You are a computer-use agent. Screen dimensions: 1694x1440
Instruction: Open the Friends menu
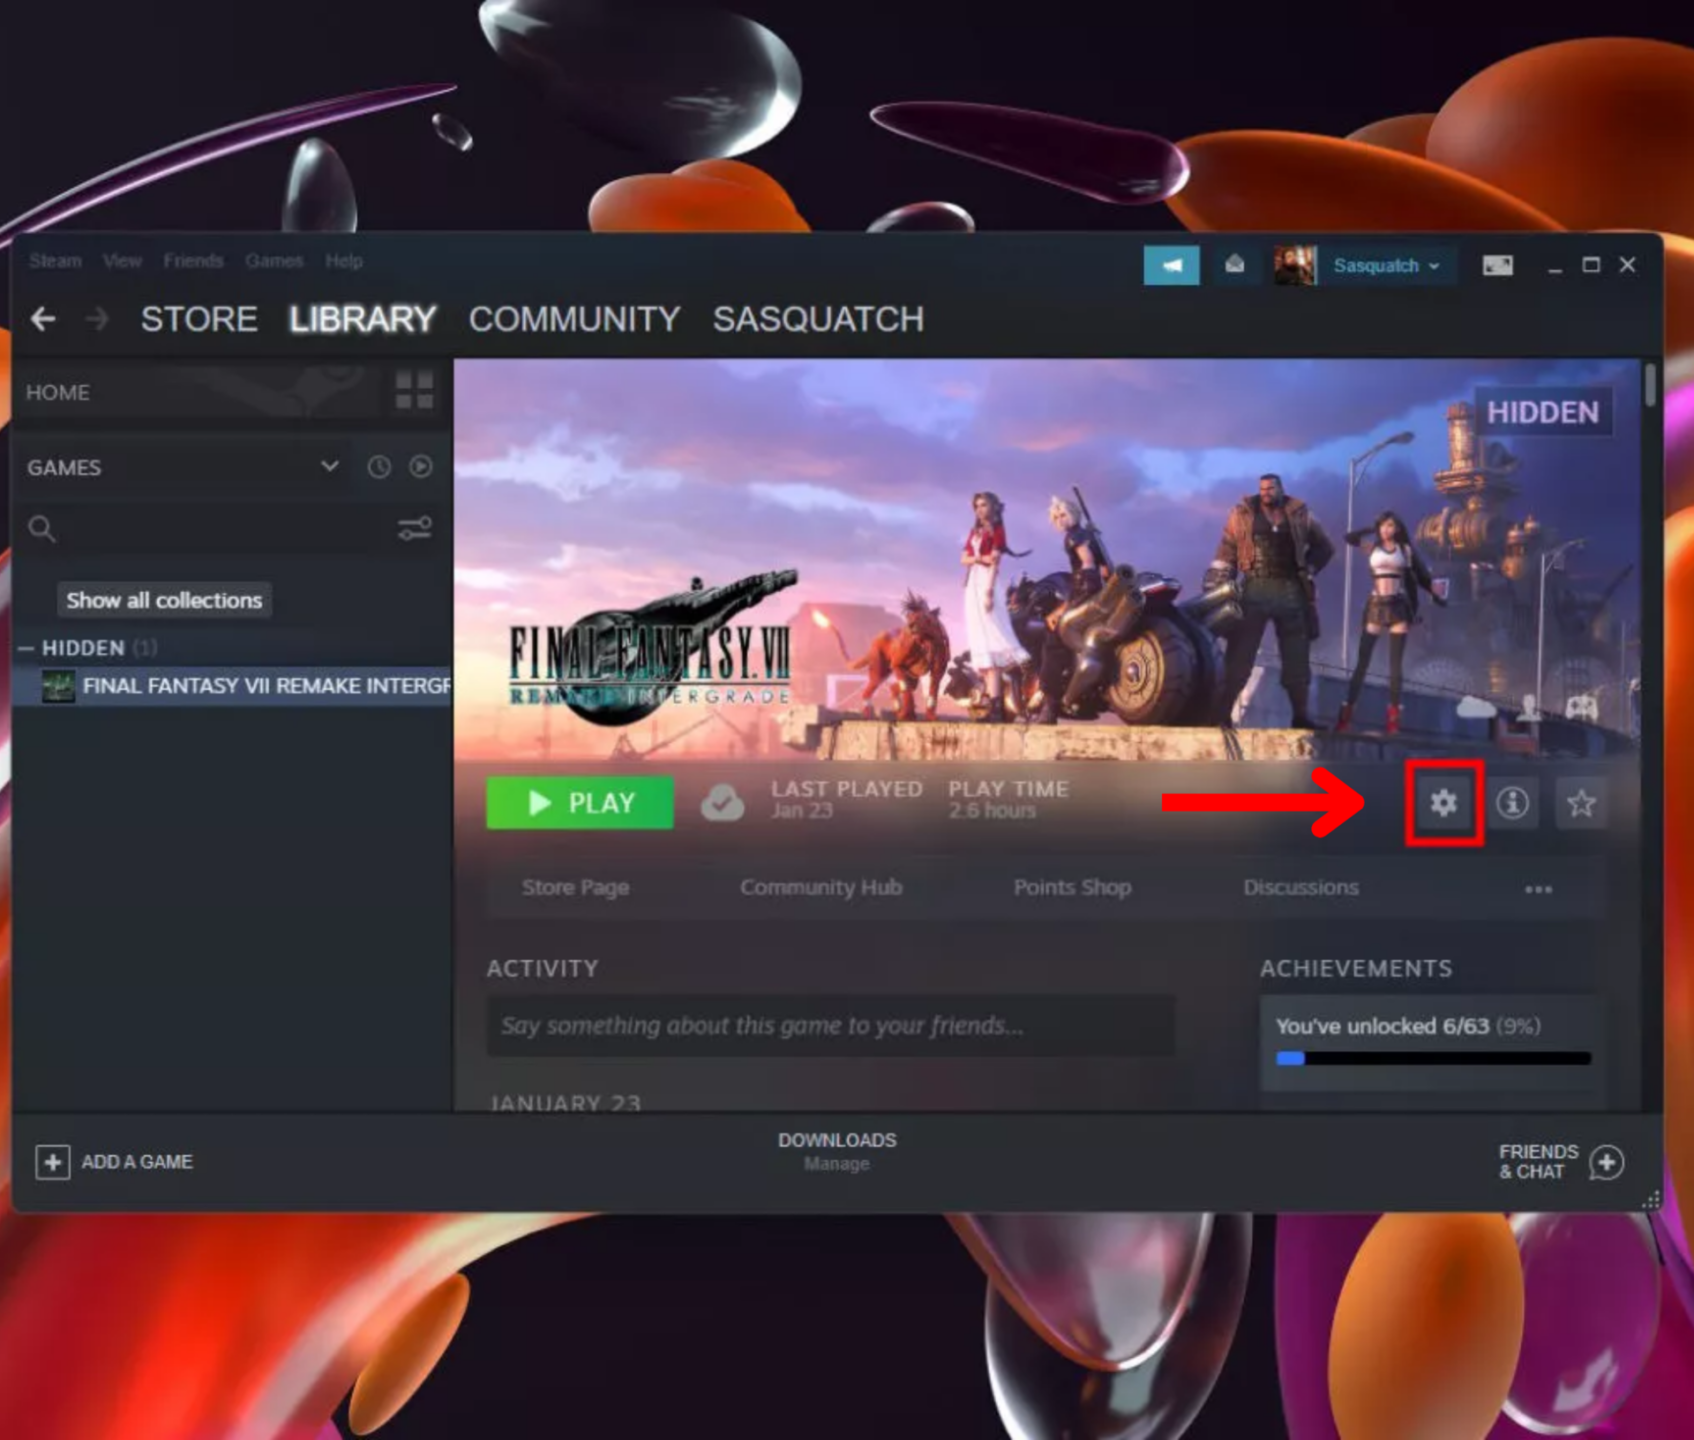[x=193, y=261]
